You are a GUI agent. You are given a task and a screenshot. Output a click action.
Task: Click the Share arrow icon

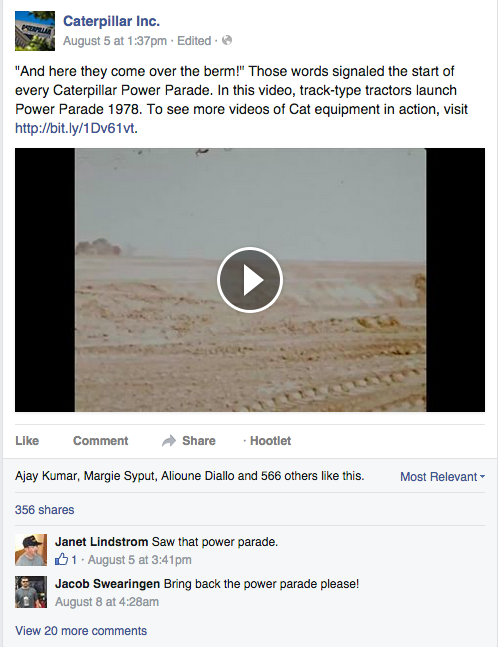(169, 441)
